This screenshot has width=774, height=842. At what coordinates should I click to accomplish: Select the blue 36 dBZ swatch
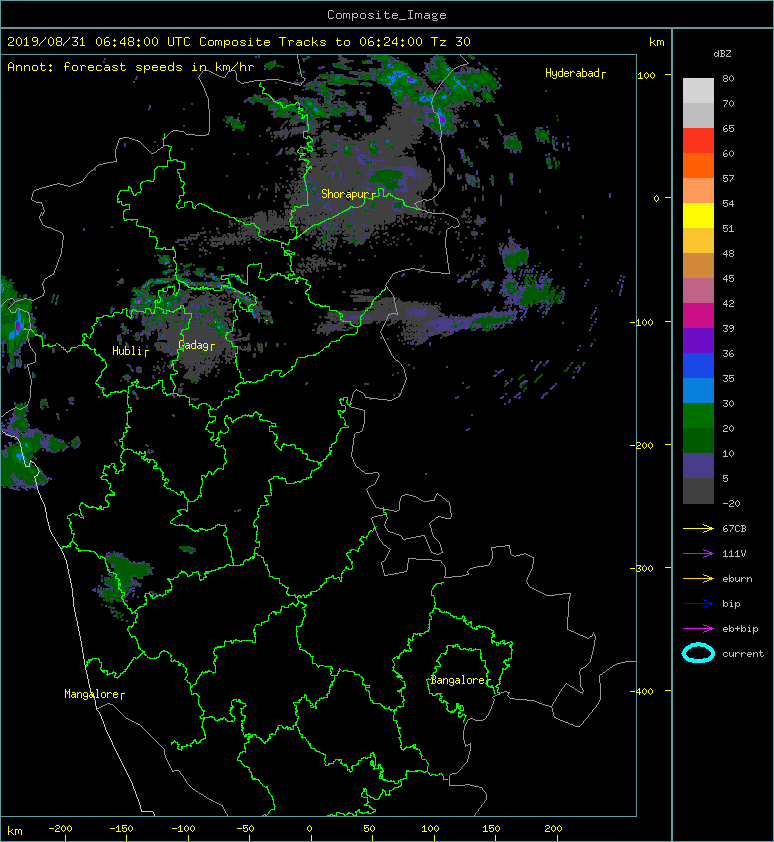tap(698, 365)
